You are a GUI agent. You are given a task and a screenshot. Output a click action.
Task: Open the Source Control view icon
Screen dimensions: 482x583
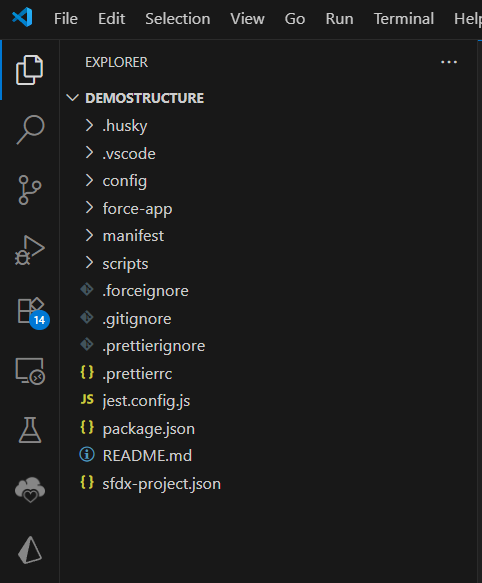click(x=29, y=190)
